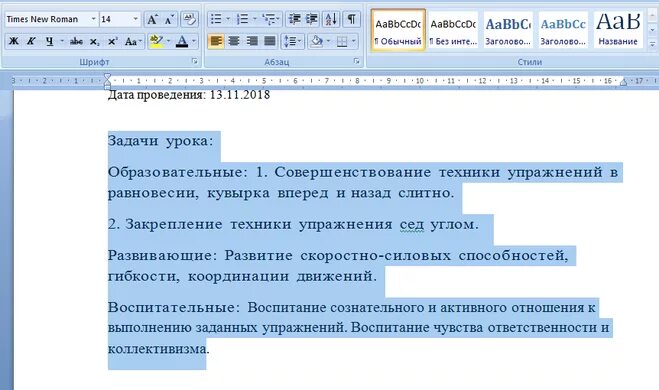Image resolution: width=659 pixels, height=390 pixels.
Task: Click the text 'Дата проведения: 13.11.2018'
Action: 189,95
